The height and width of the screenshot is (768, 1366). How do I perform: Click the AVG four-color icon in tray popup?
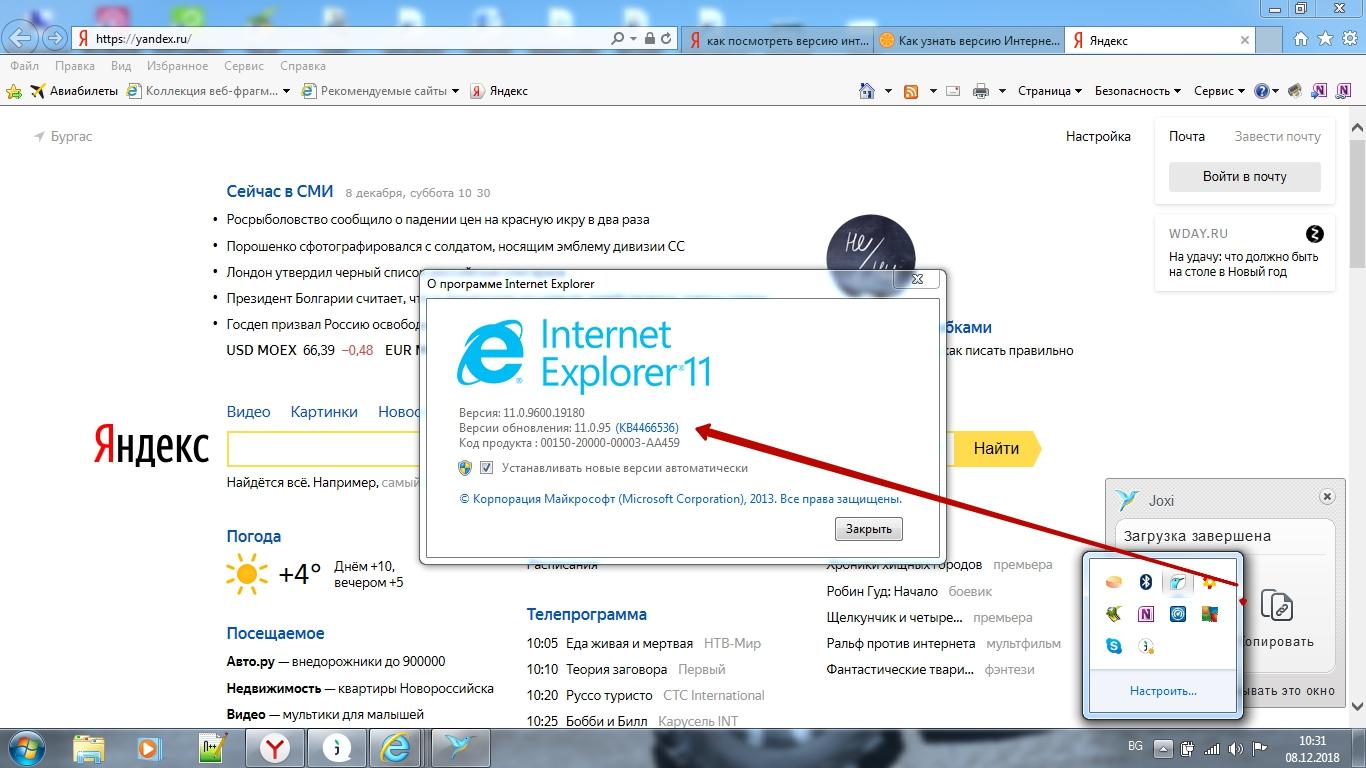click(x=1210, y=614)
